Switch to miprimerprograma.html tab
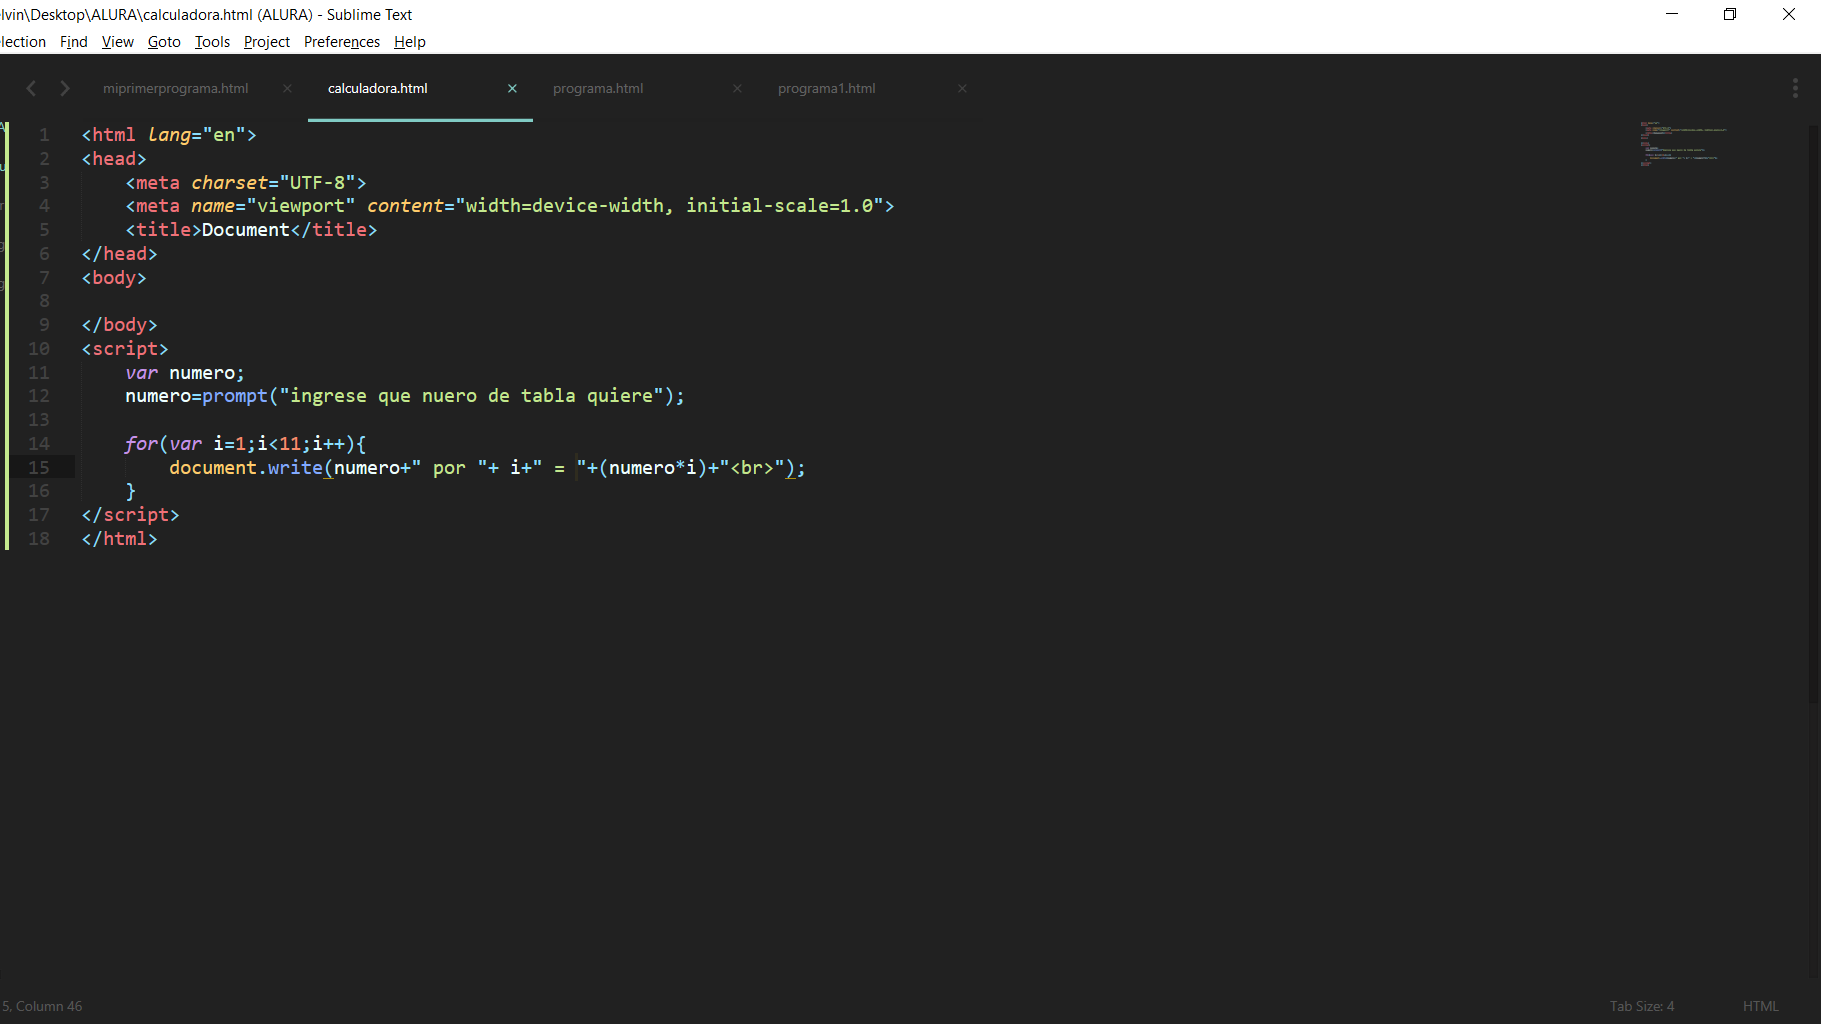This screenshot has width=1821, height=1024. pyautogui.click(x=176, y=88)
